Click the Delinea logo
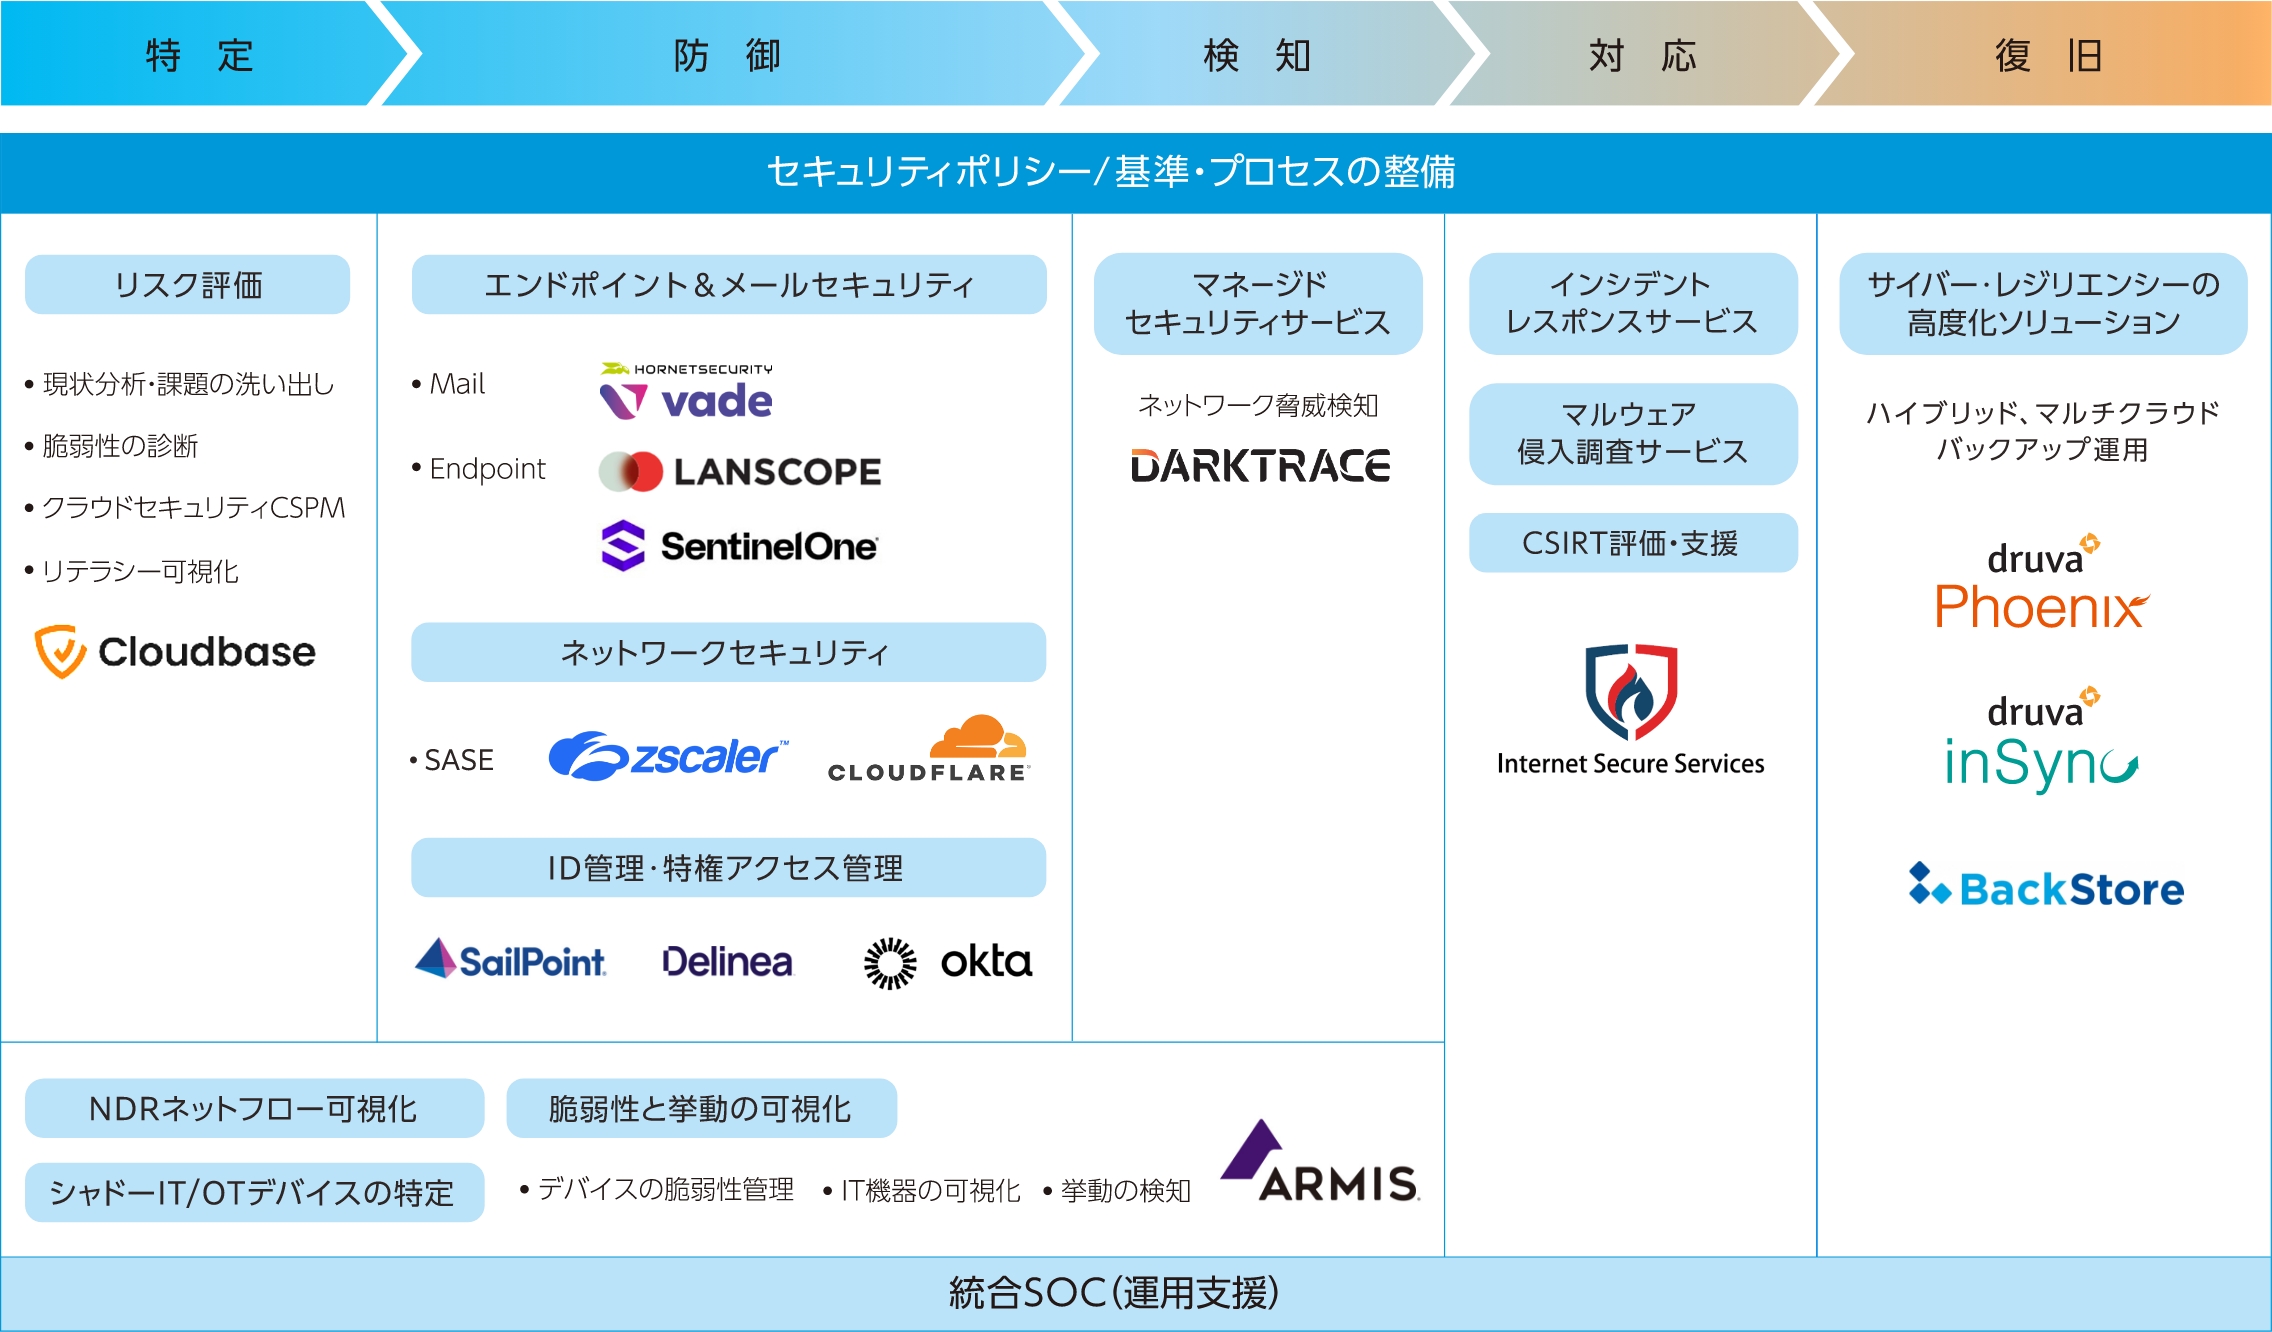Image resolution: width=2272 pixels, height=1332 pixels. pos(727,962)
